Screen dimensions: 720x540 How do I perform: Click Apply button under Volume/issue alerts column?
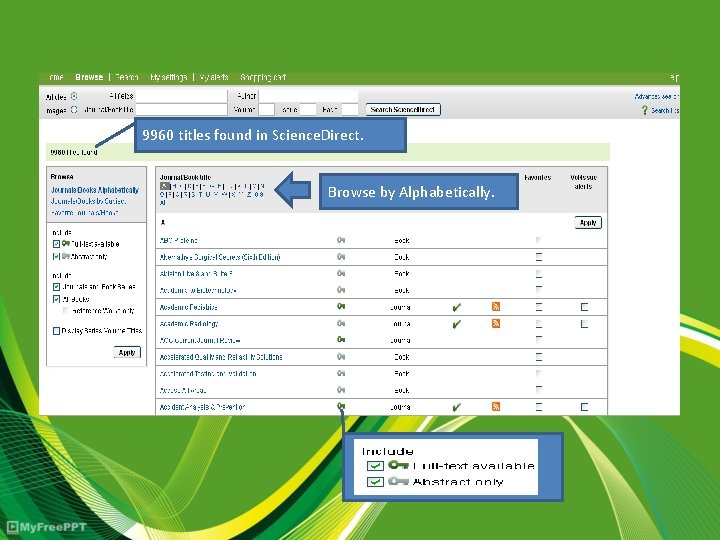(x=588, y=222)
